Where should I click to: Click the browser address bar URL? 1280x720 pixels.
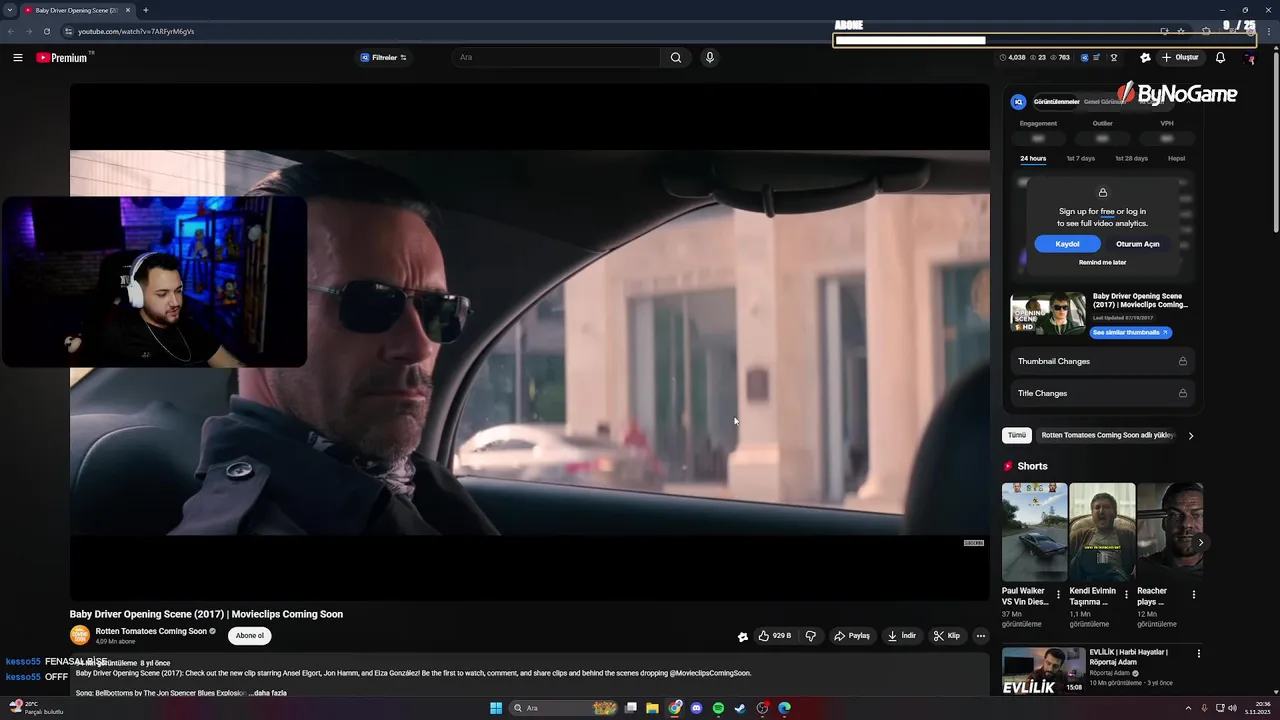pyautogui.click(x=136, y=31)
